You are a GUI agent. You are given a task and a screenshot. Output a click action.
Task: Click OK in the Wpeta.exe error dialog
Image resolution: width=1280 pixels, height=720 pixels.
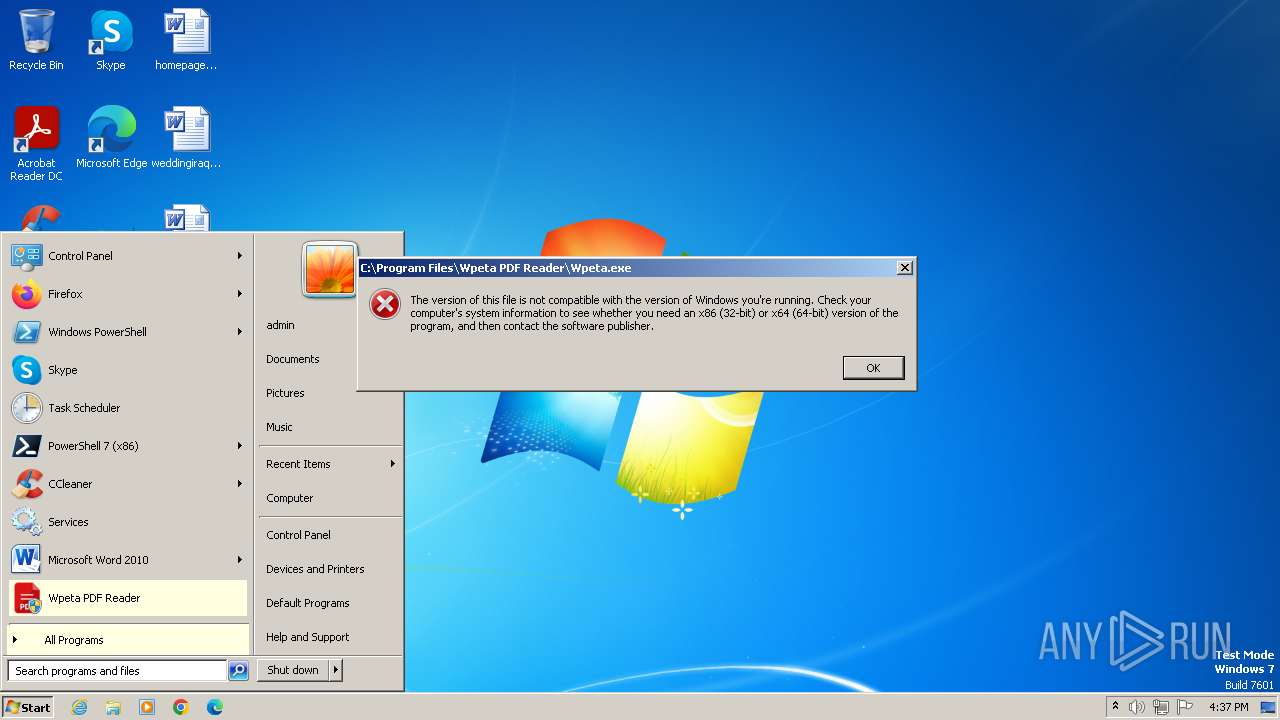(873, 368)
